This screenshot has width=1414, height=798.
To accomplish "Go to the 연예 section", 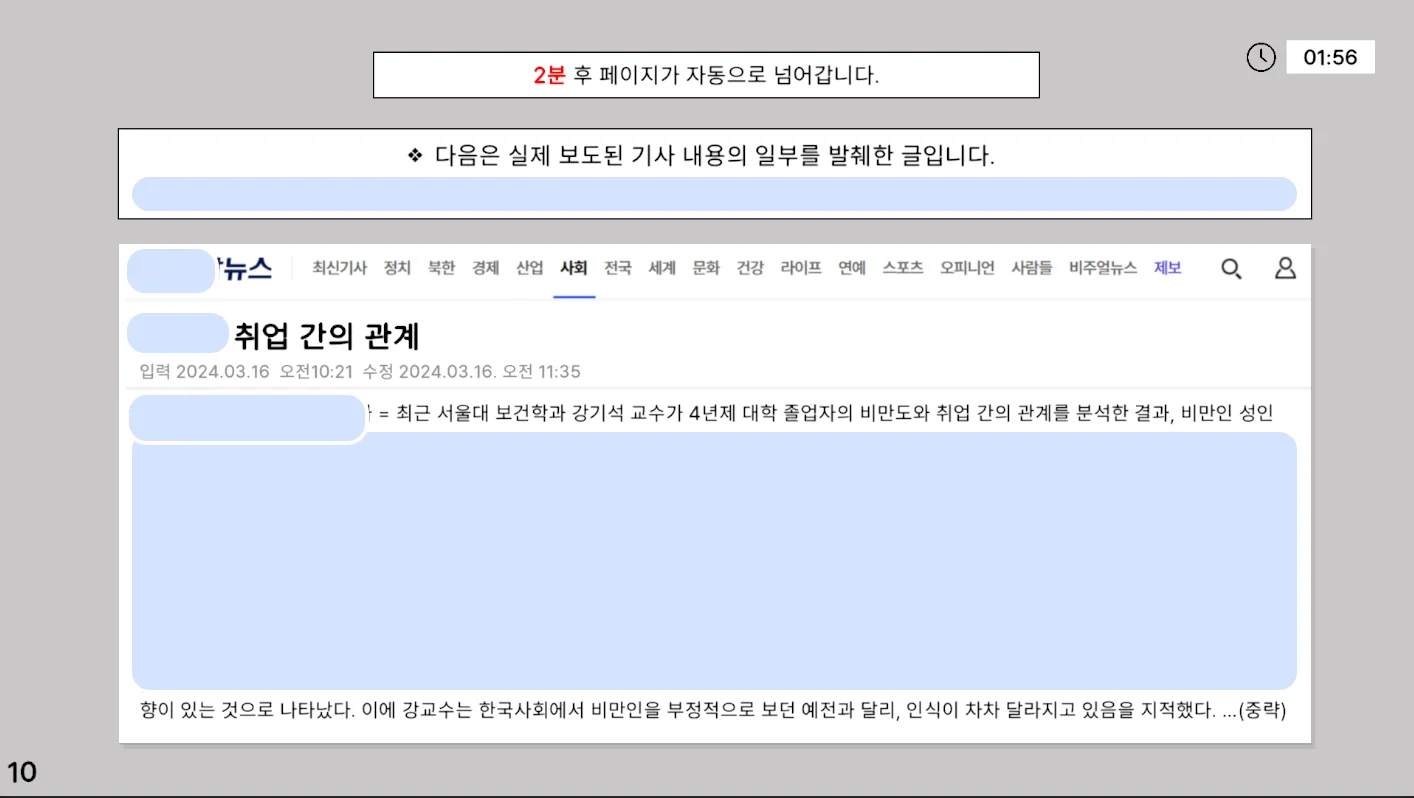I will tap(852, 268).
